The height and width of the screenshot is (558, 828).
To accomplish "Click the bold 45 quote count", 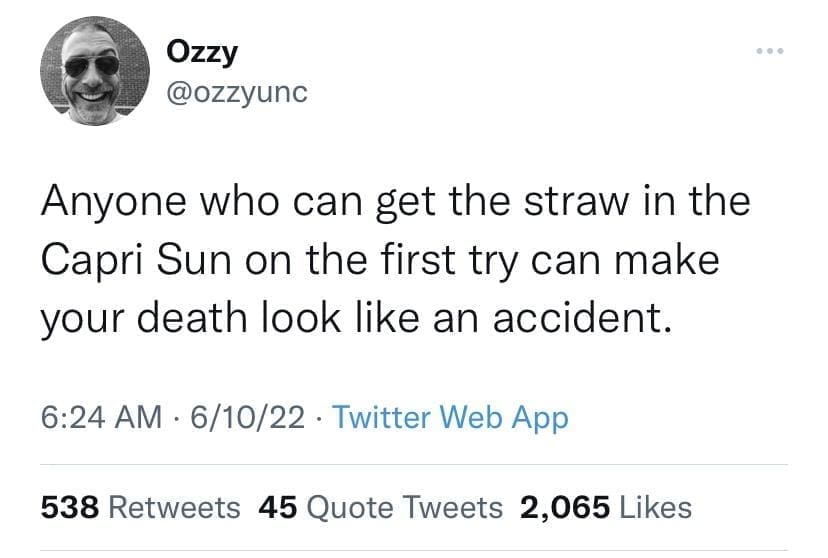I will 277,507.
